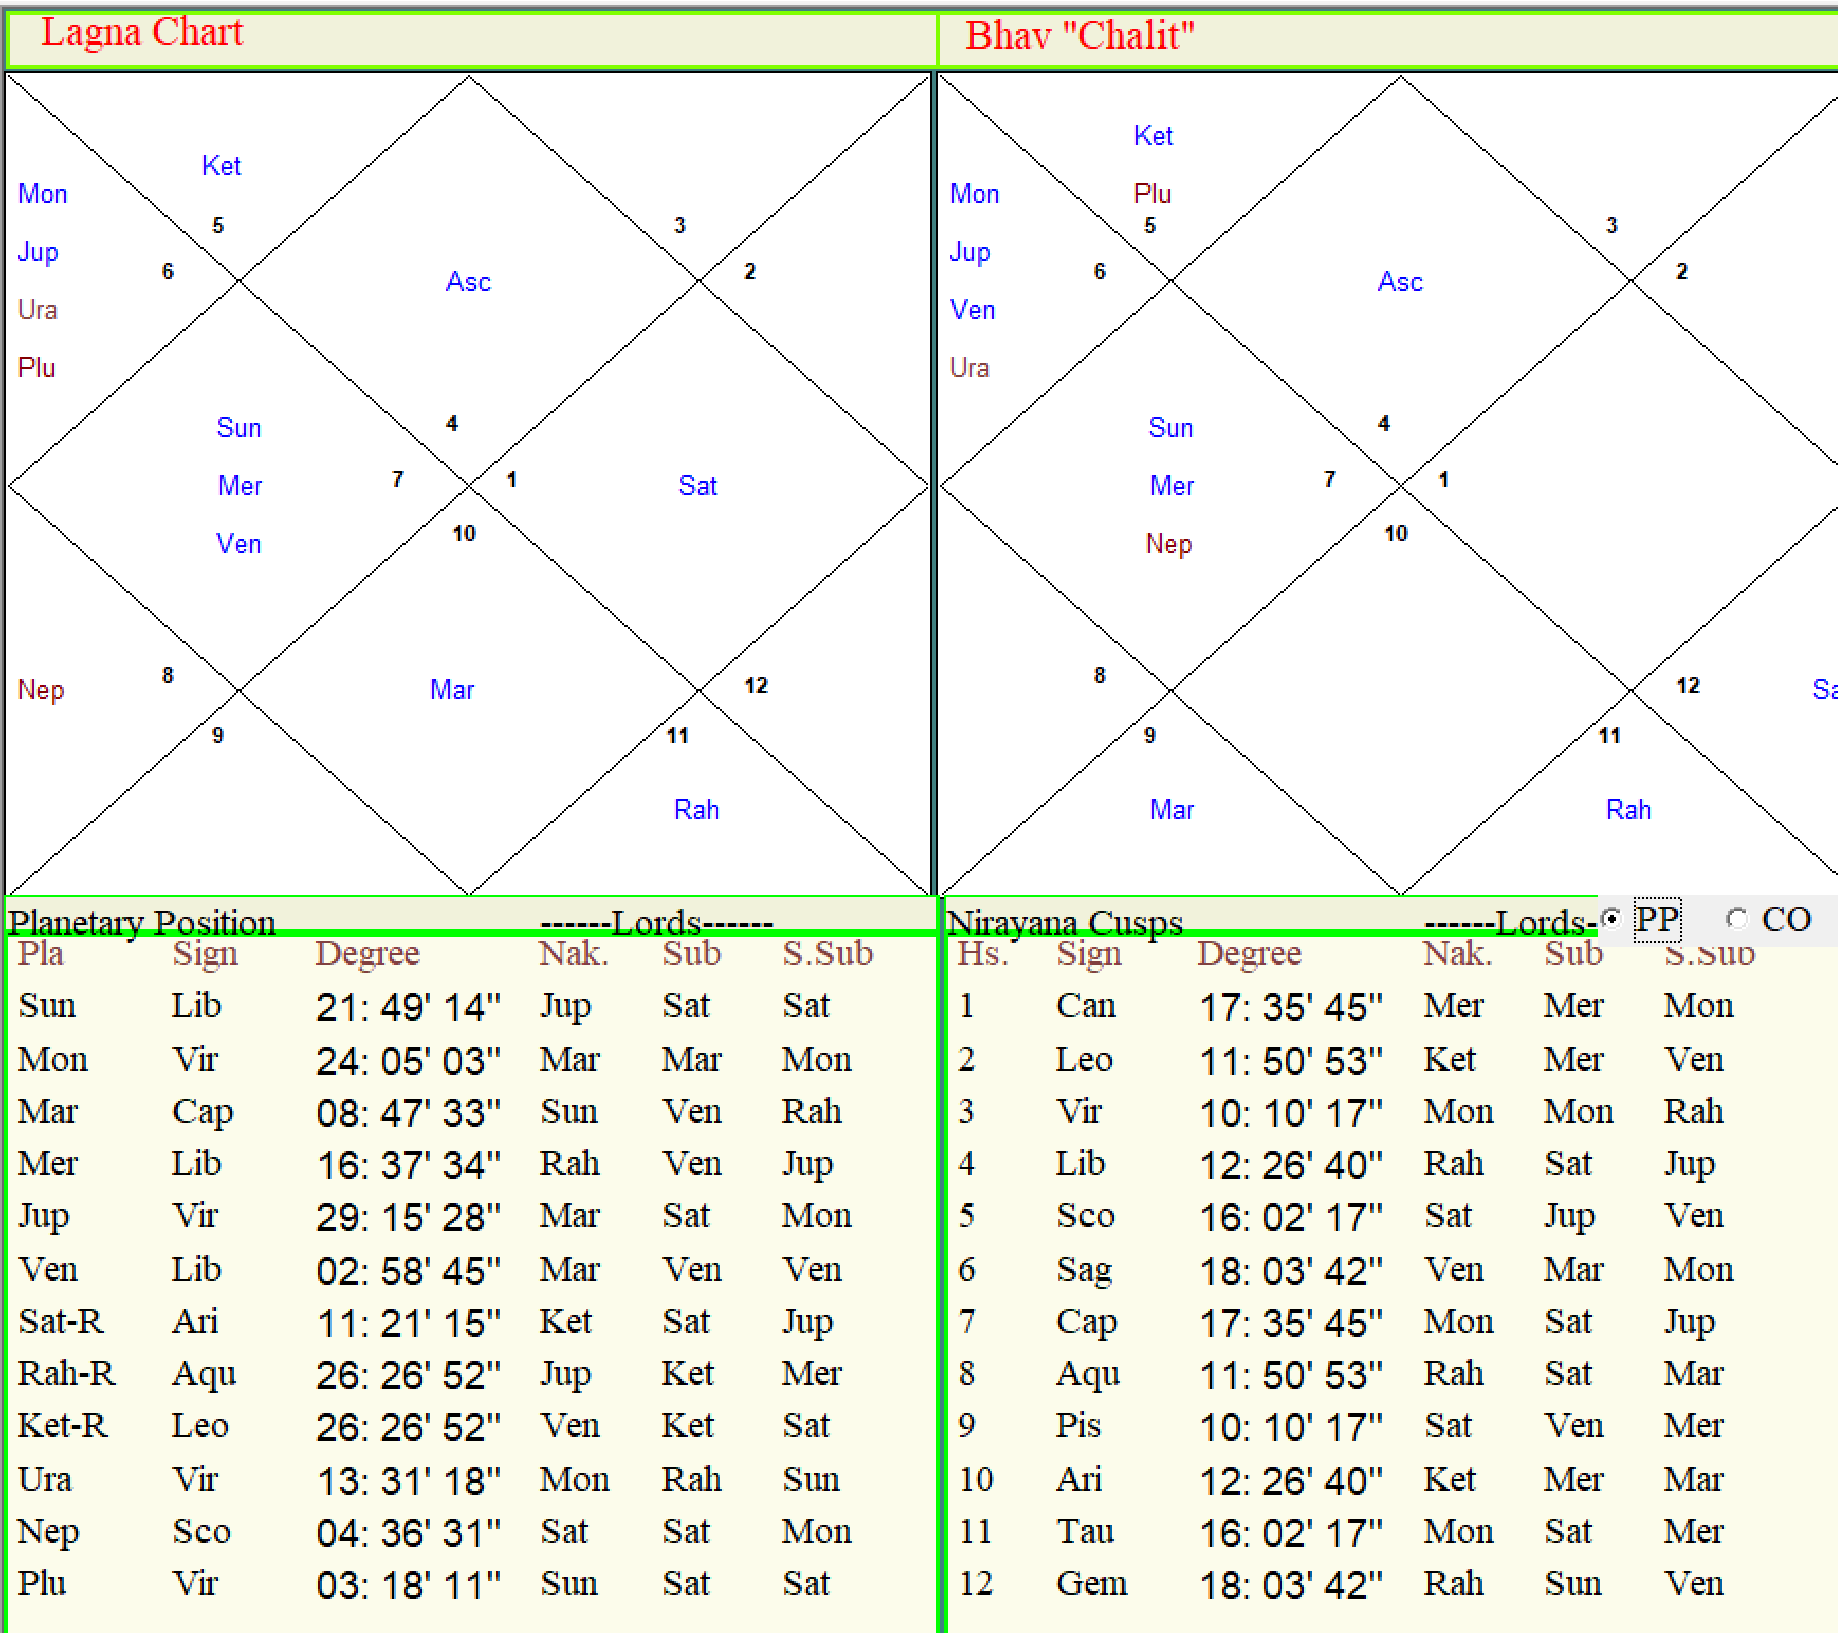Click cusp 1 sign Can
This screenshot has height=1633, width=1838.
point(1085,1006)
